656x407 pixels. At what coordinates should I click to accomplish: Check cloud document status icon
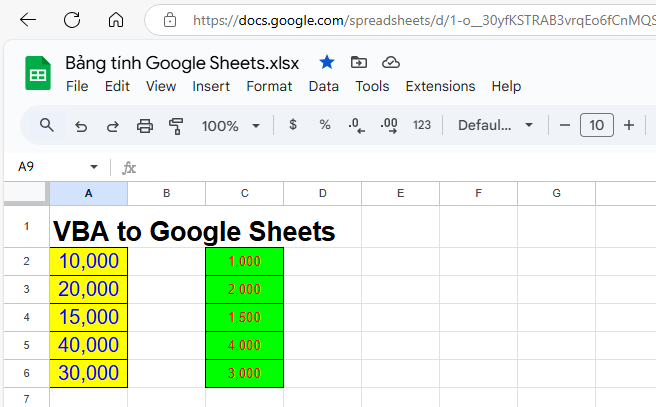[x=391, y=62]
